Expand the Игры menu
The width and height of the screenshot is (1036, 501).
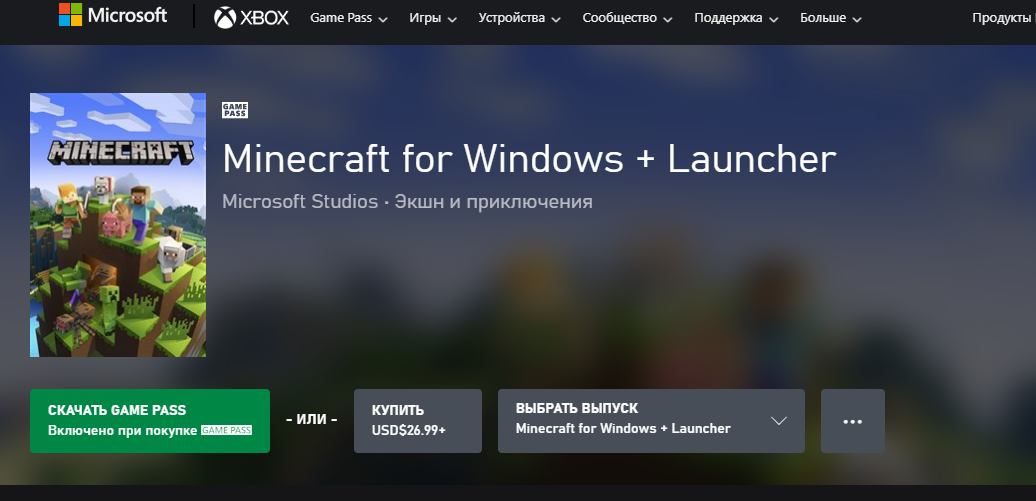(433, 19)
